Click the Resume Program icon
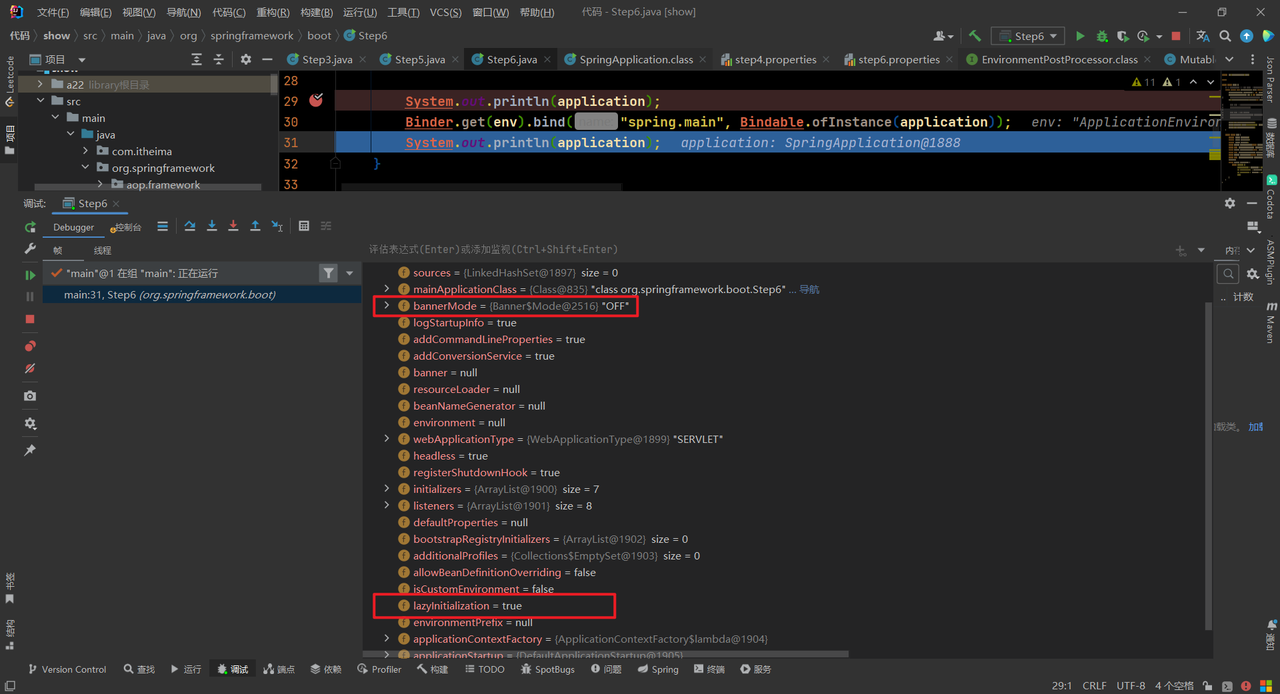 [x=30, y=275]
